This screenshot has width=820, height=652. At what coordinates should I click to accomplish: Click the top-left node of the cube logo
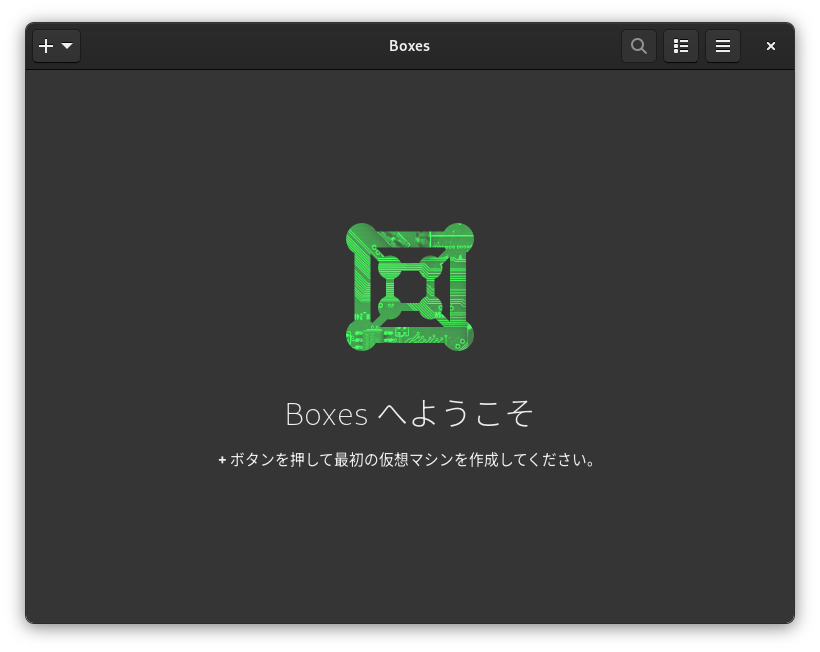point(361,238)
